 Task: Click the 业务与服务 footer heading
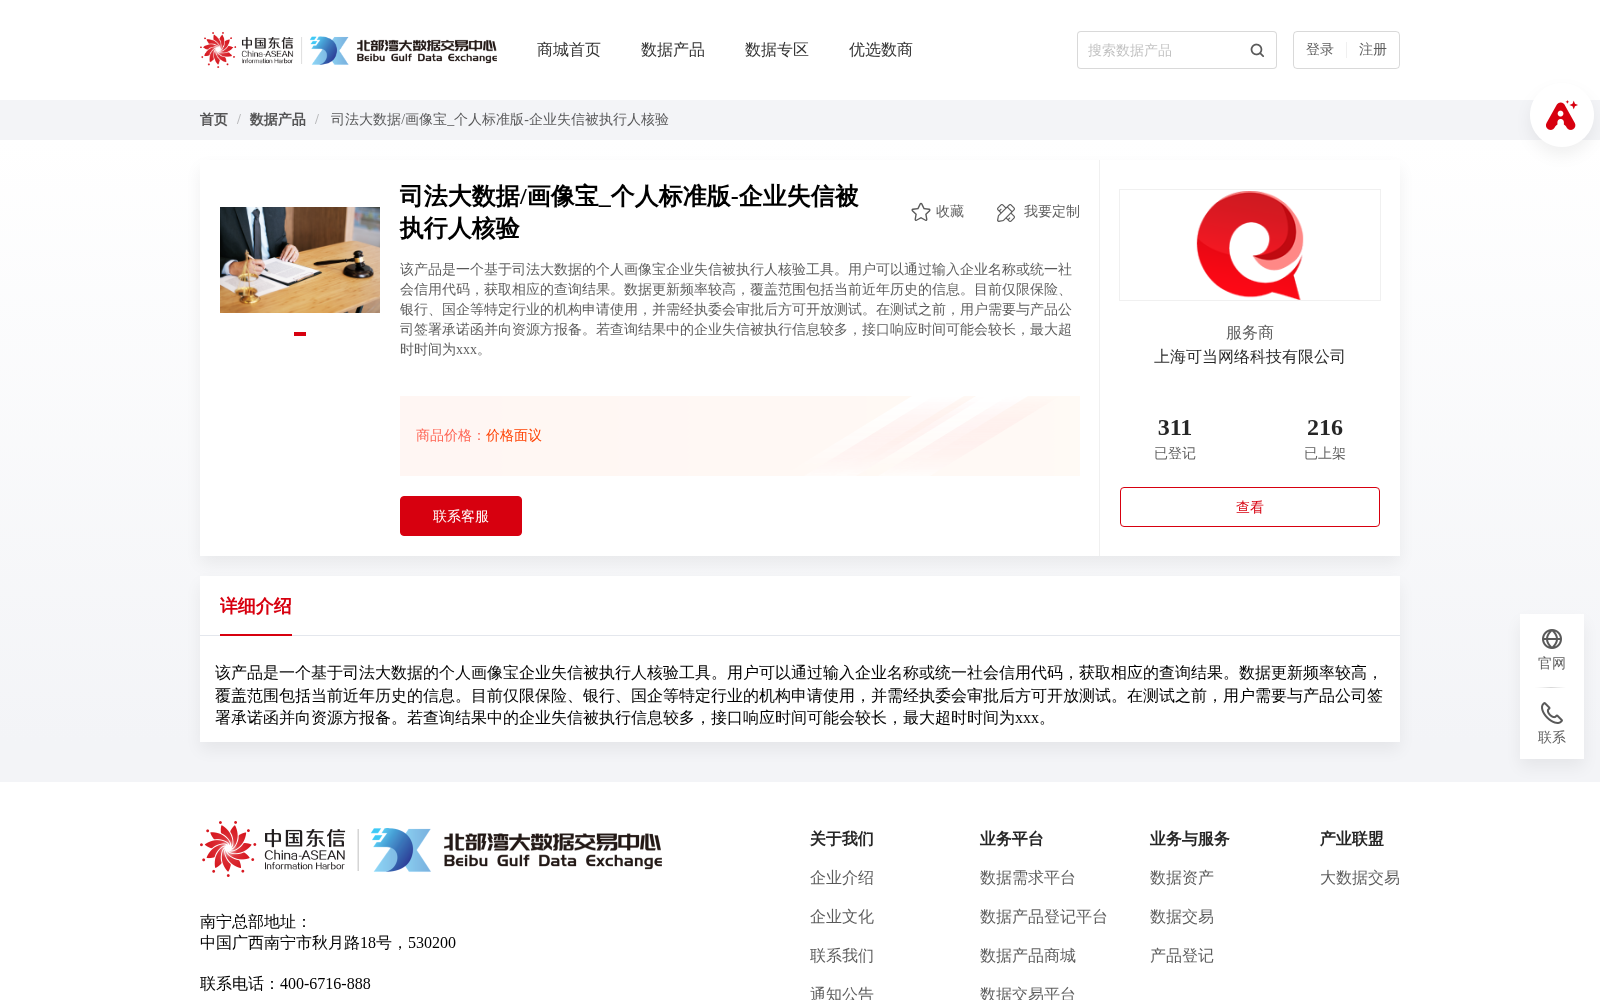1190,839
